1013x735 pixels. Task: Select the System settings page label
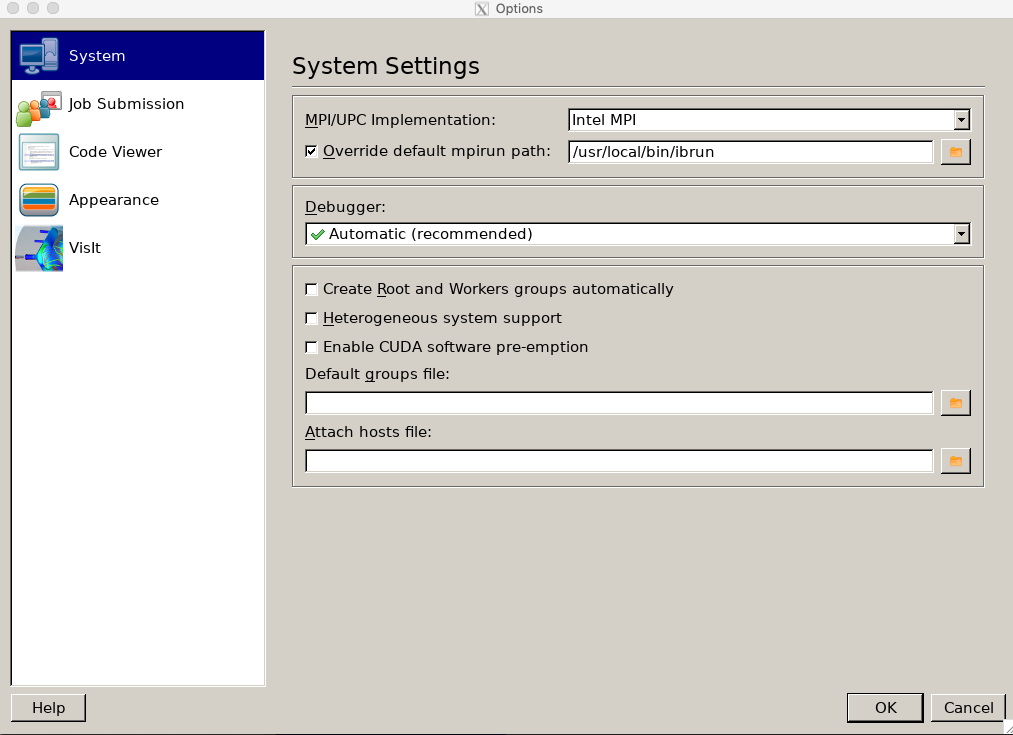(97, 56)
